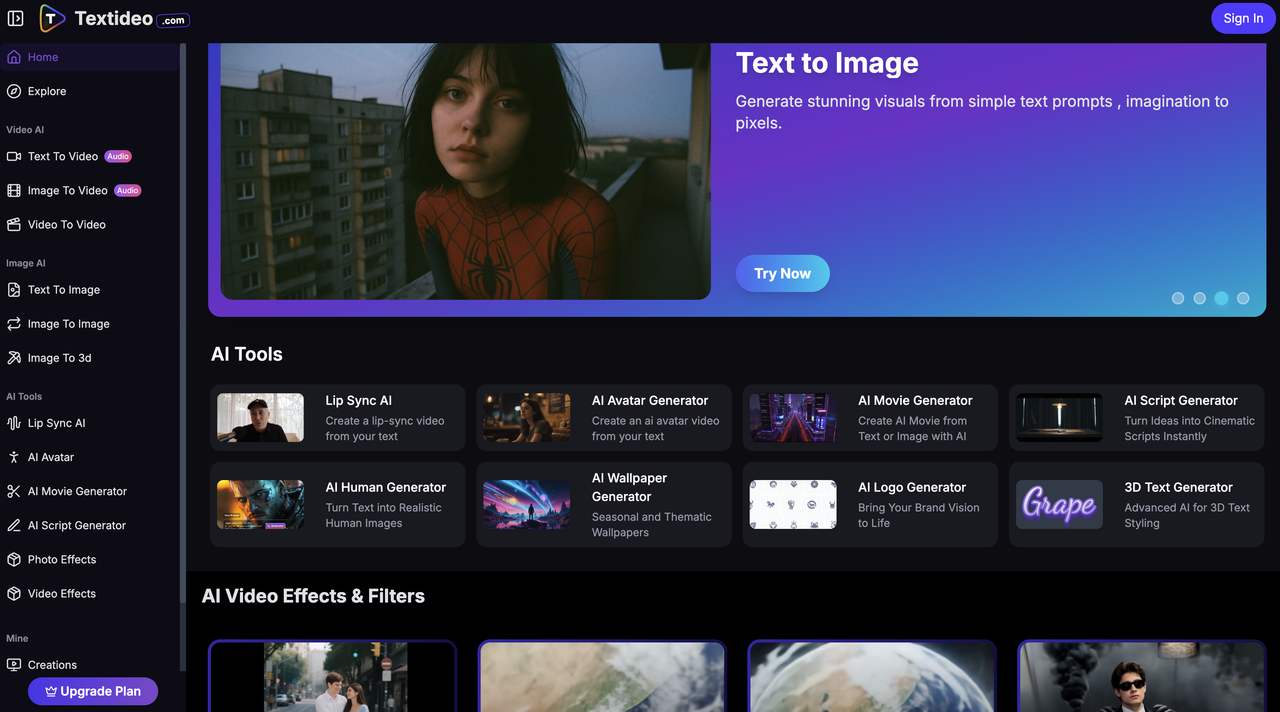Click the Sign In button

1243,18
